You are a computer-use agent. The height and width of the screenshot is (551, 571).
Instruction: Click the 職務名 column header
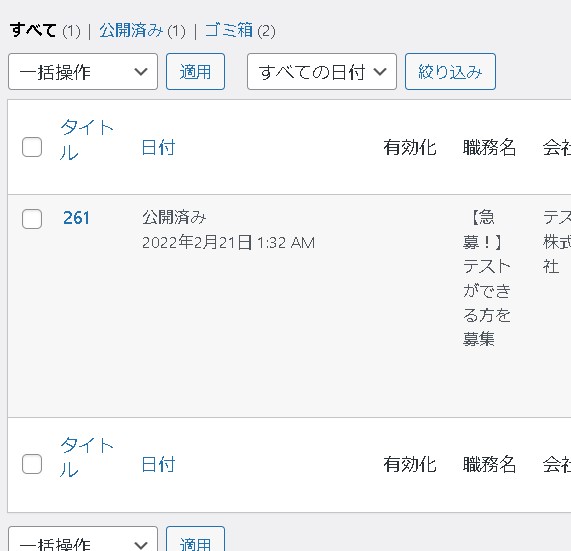coord(489,147)
